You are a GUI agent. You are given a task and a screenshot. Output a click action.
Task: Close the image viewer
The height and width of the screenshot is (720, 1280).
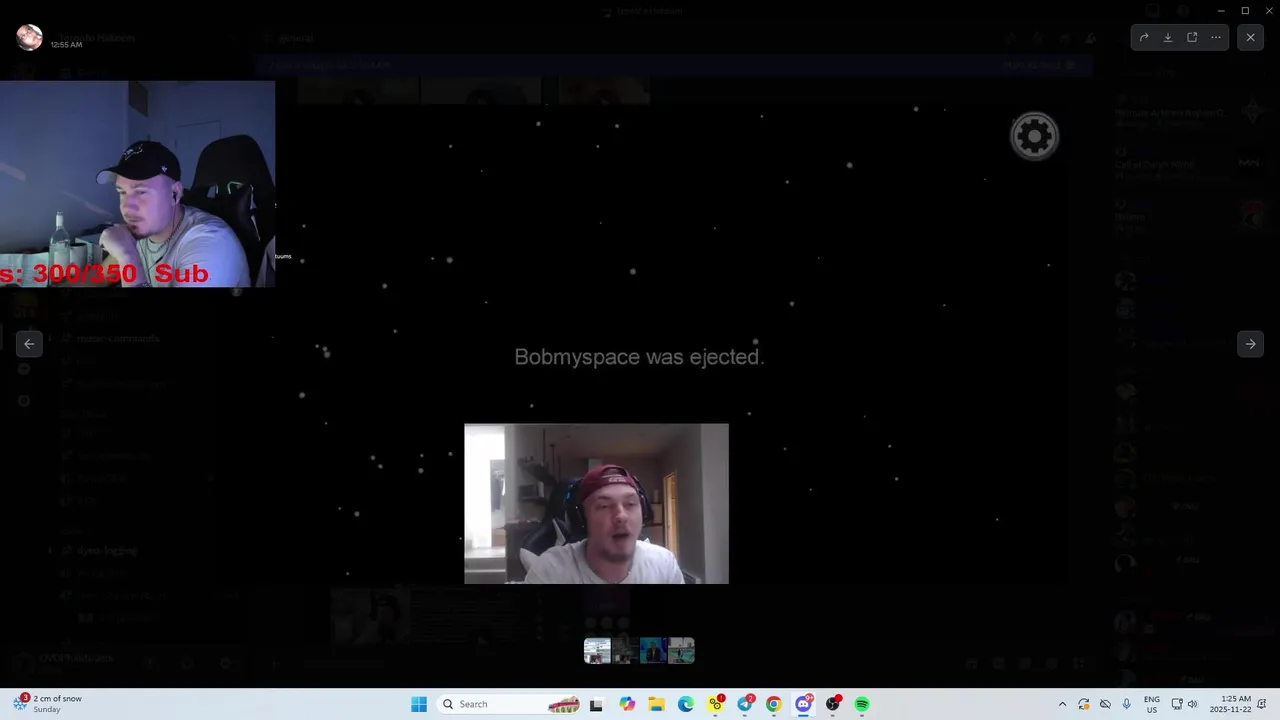point(1250,37)
